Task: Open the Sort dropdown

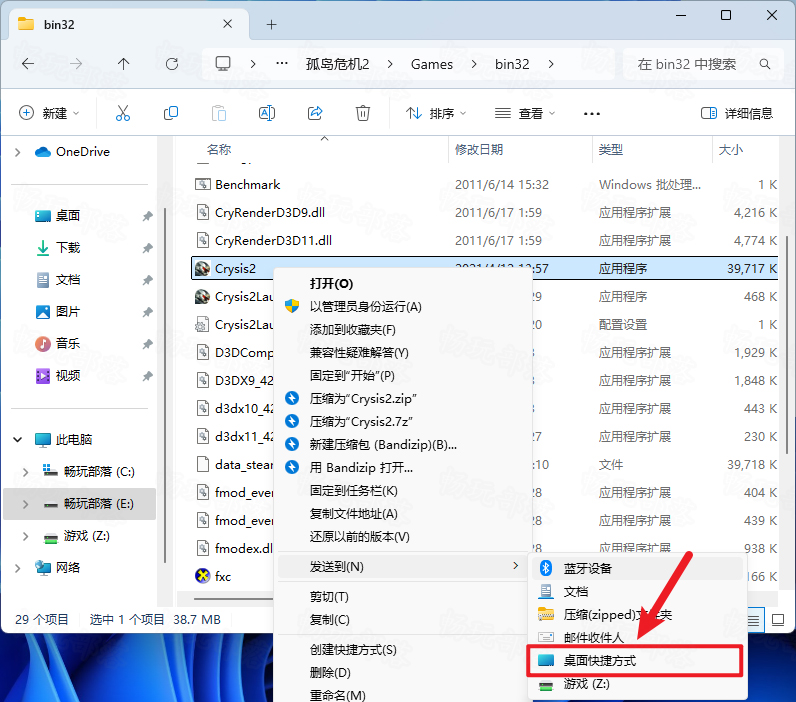Action: coord(436,113)
